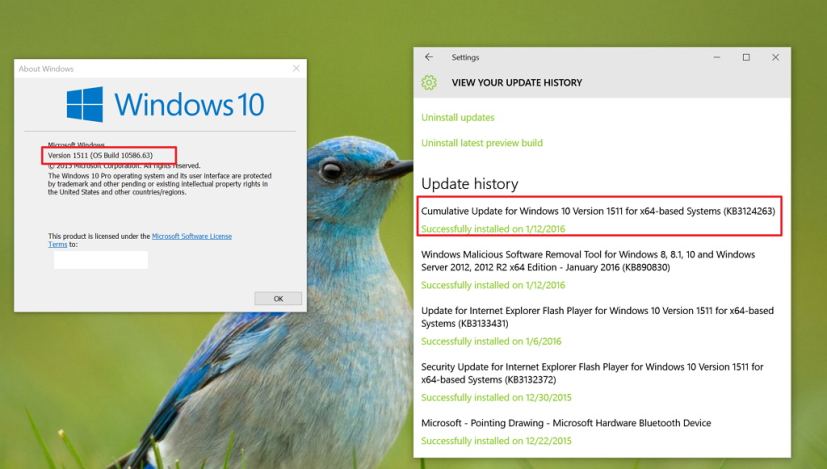Follow the Terms link in About Windows
The width and height of the screenshot is (827, 469).
click(x=57, y=244)
